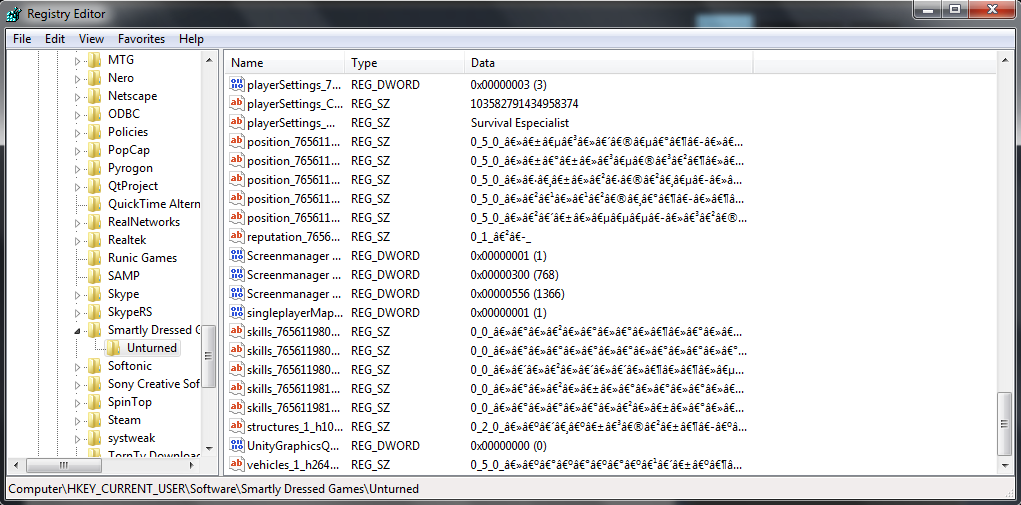Viewport: 1021px width, 505px height.
Task: Click the value list vertical scrollbar thumb
Action: [1003, 424]
